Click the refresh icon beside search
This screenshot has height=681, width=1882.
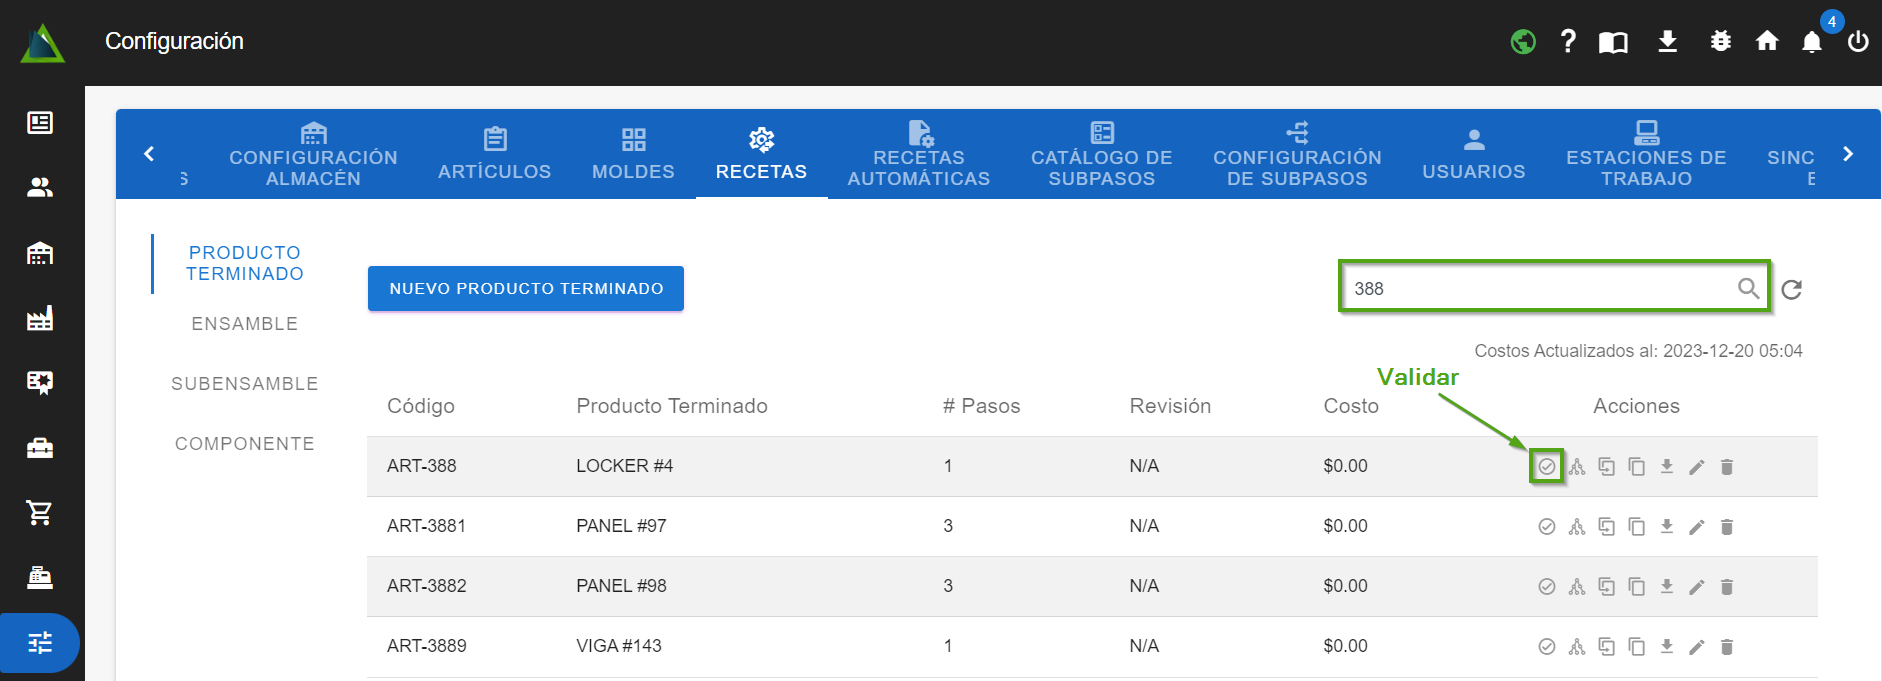point(1791,289)
